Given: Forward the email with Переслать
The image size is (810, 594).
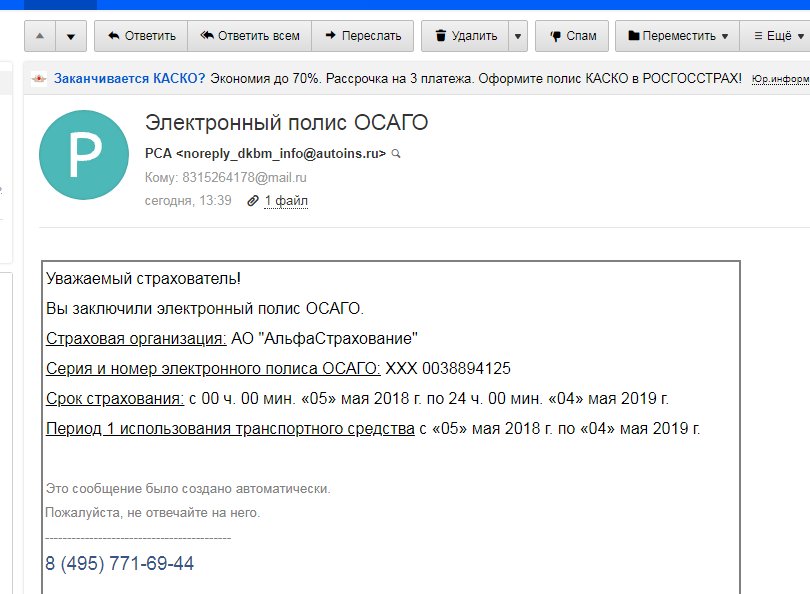Looking at the screenshot, I should pos(363,36).
